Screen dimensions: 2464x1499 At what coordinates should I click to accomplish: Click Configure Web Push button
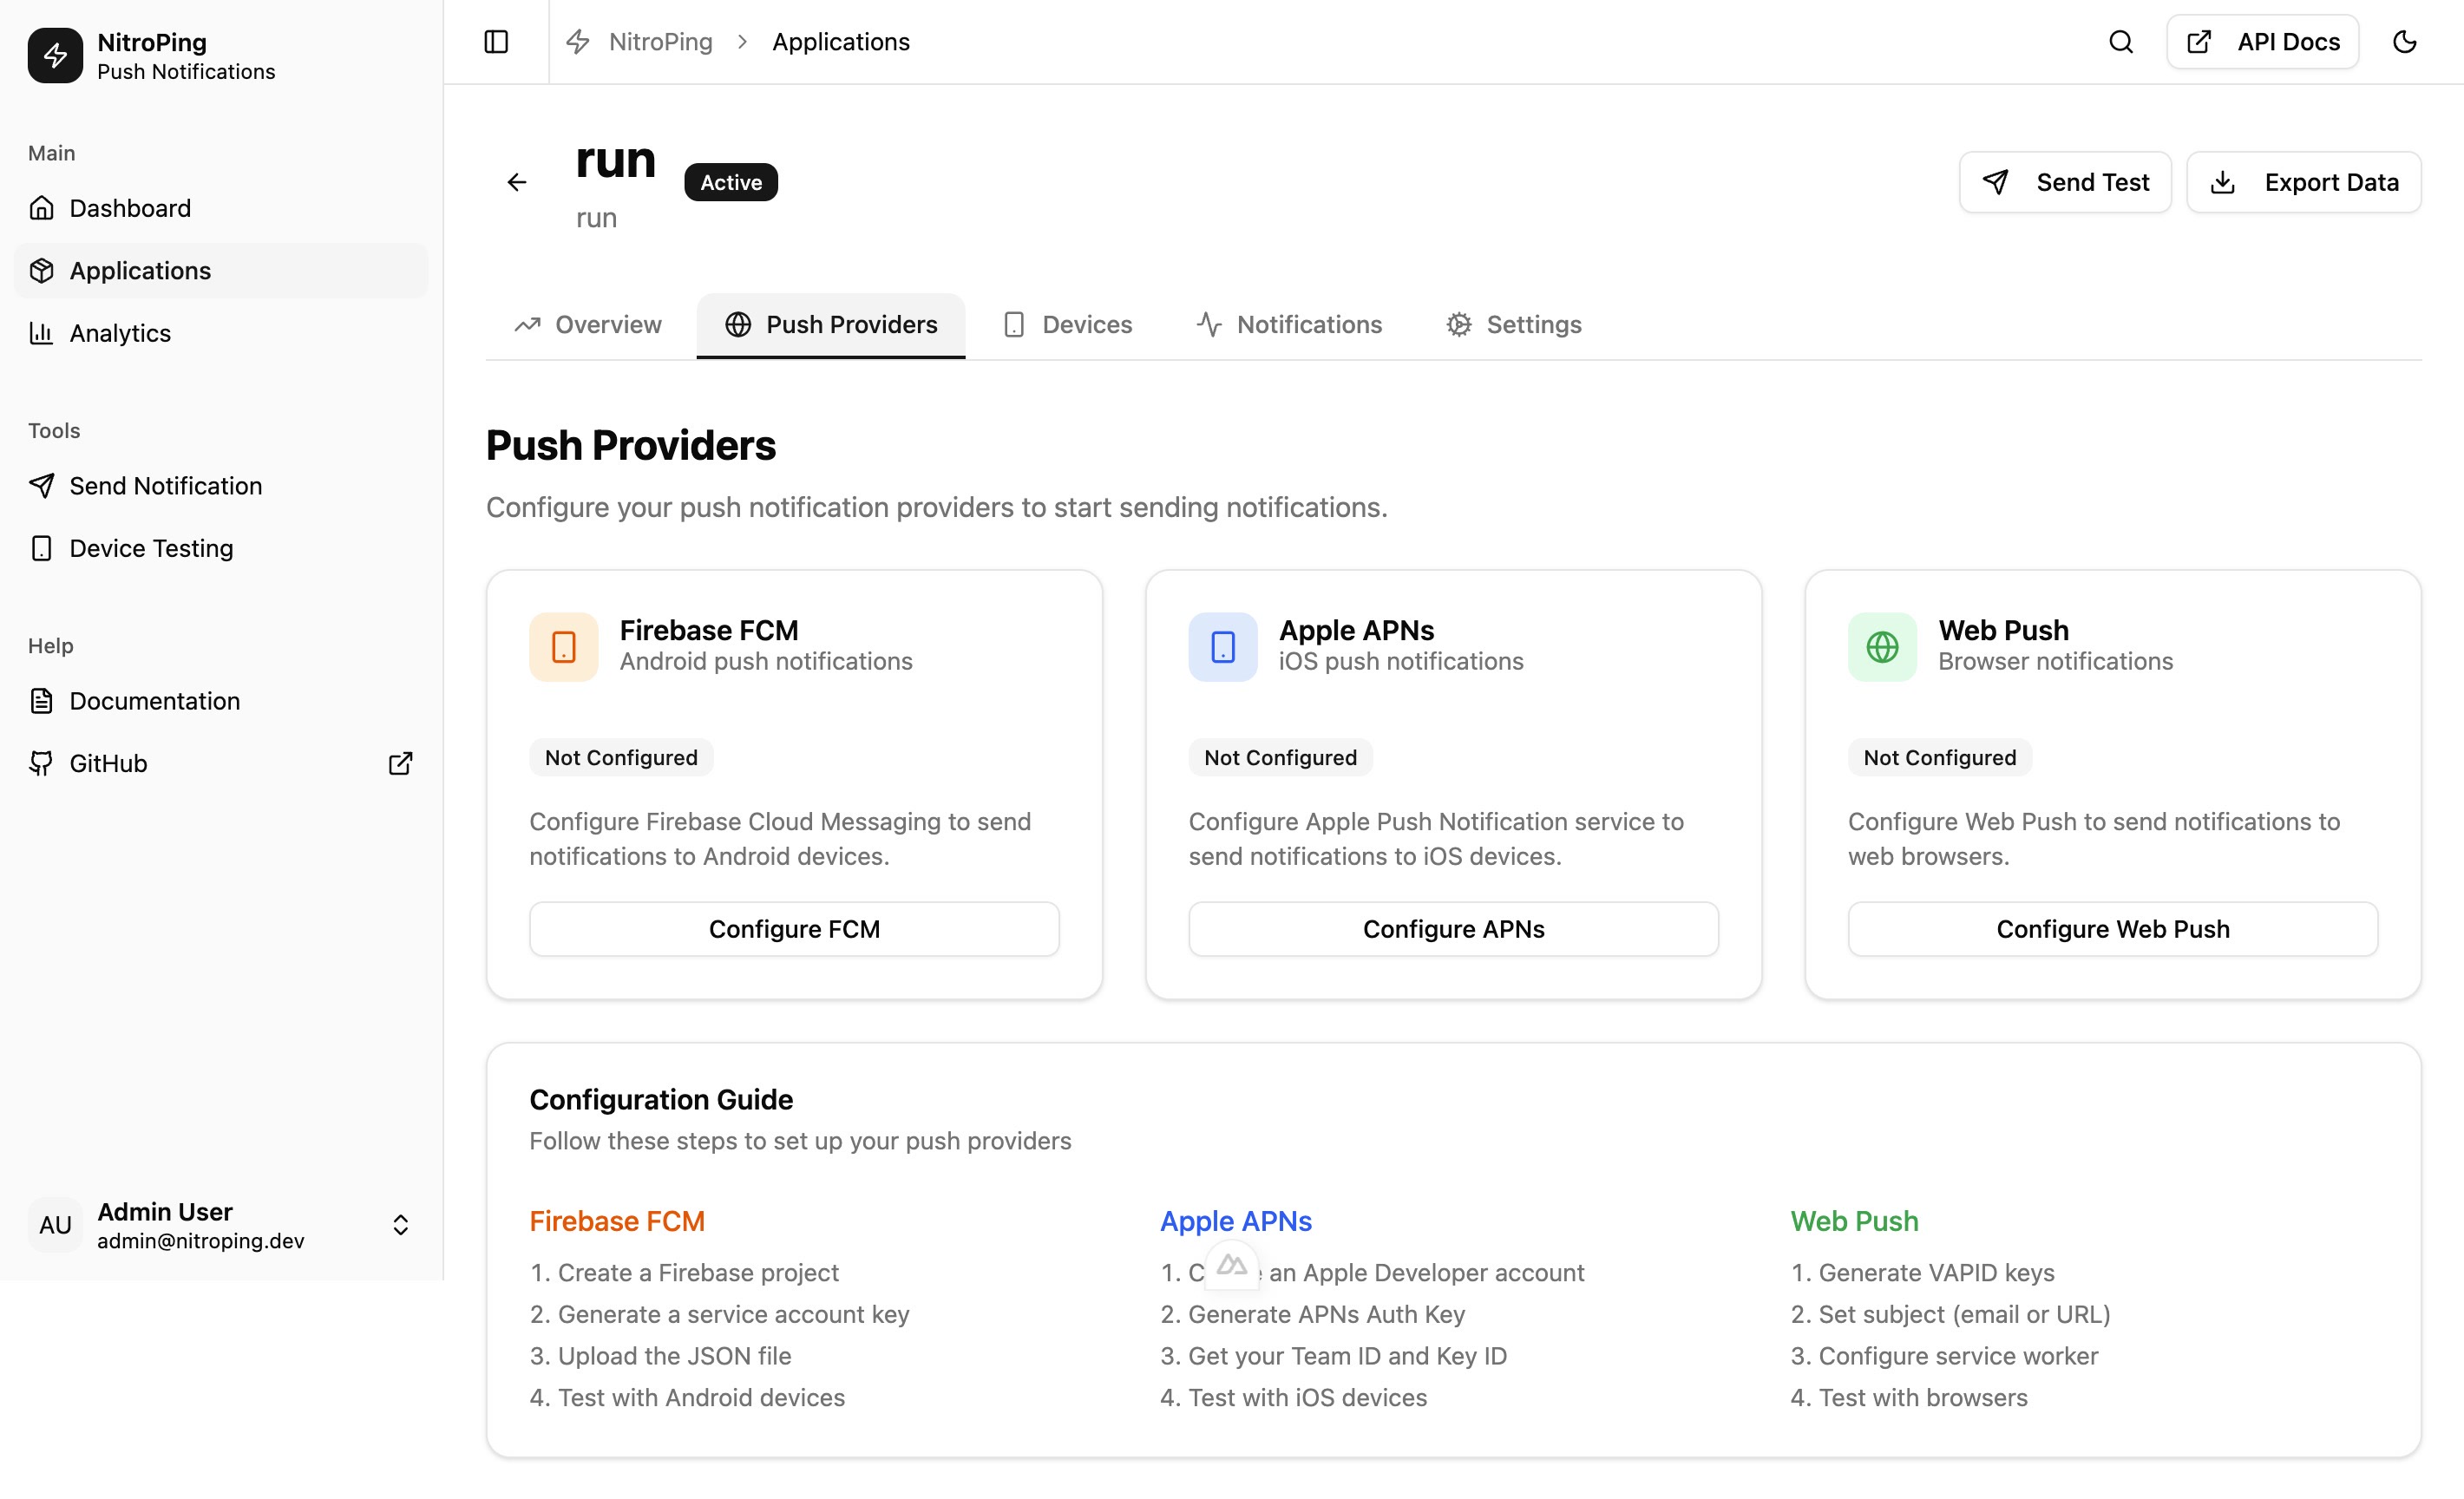click(x=2113, y=929)
